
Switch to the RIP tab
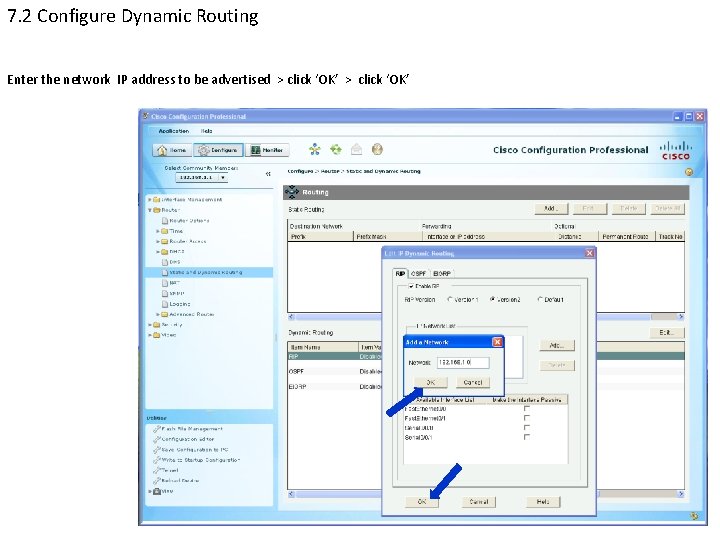400,273
